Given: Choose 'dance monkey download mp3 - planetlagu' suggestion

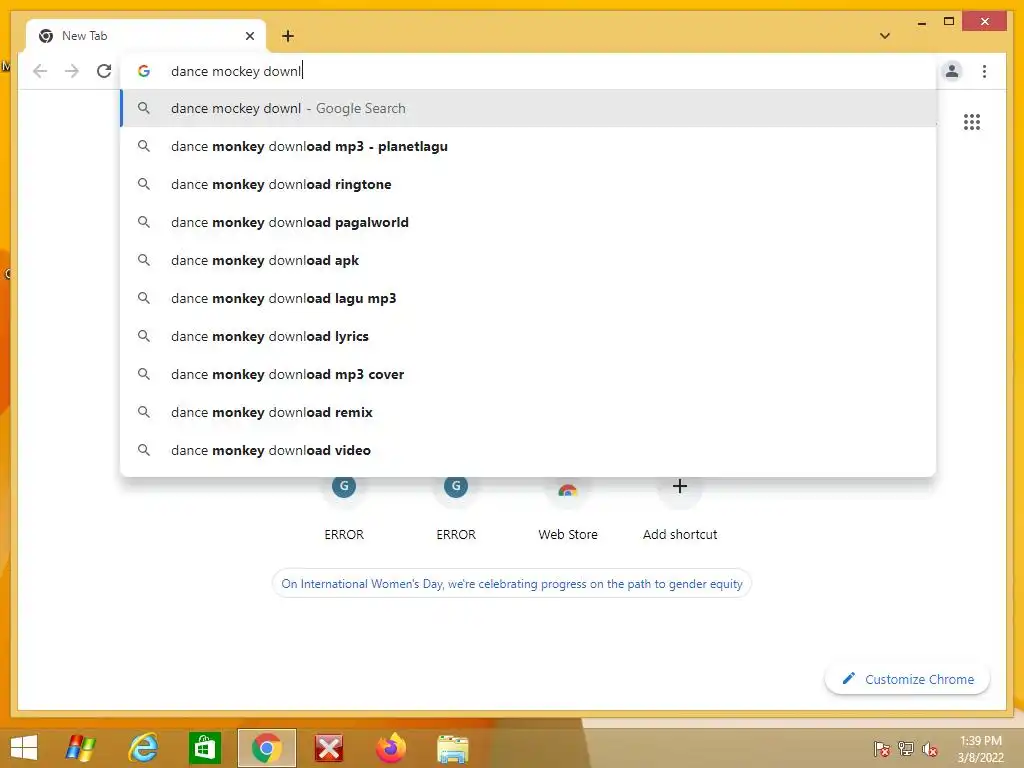Looking at the screenshot, I should click(528, 146).
